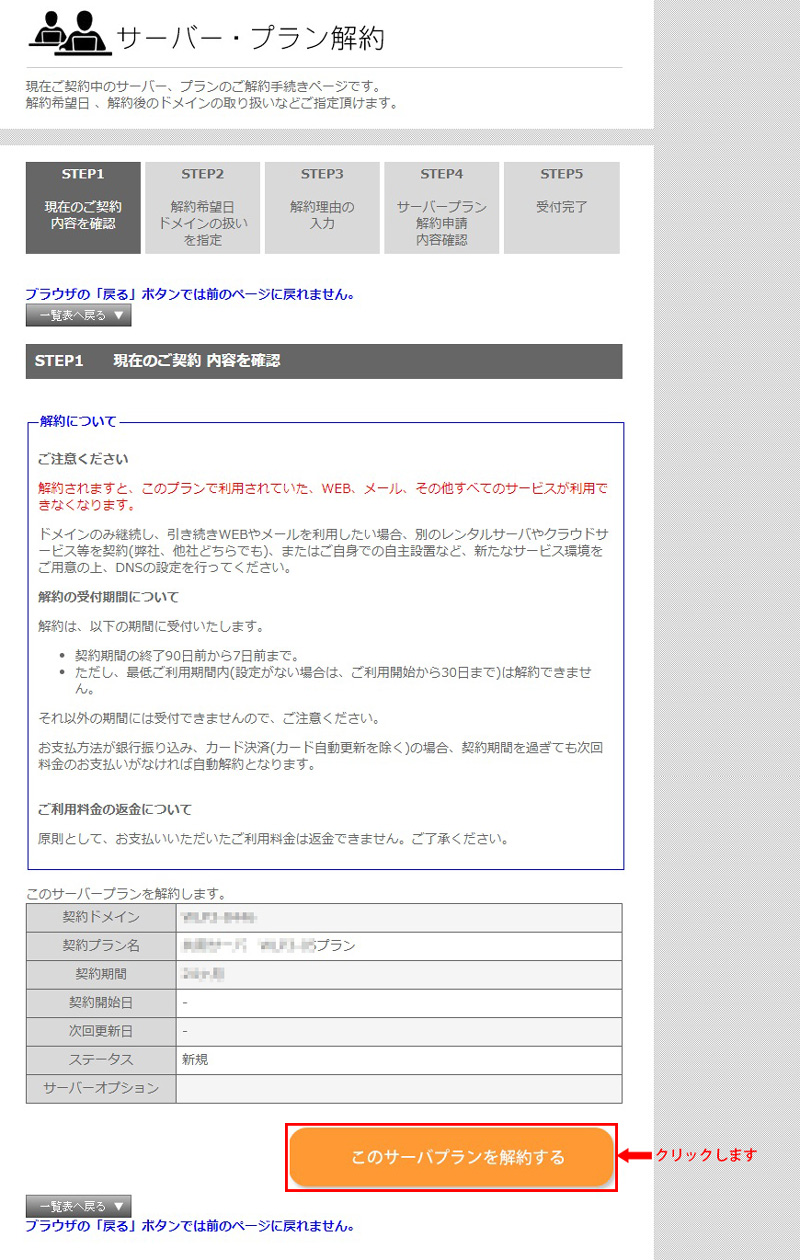Click the 契約期間 value cell

tap(398, 974)
